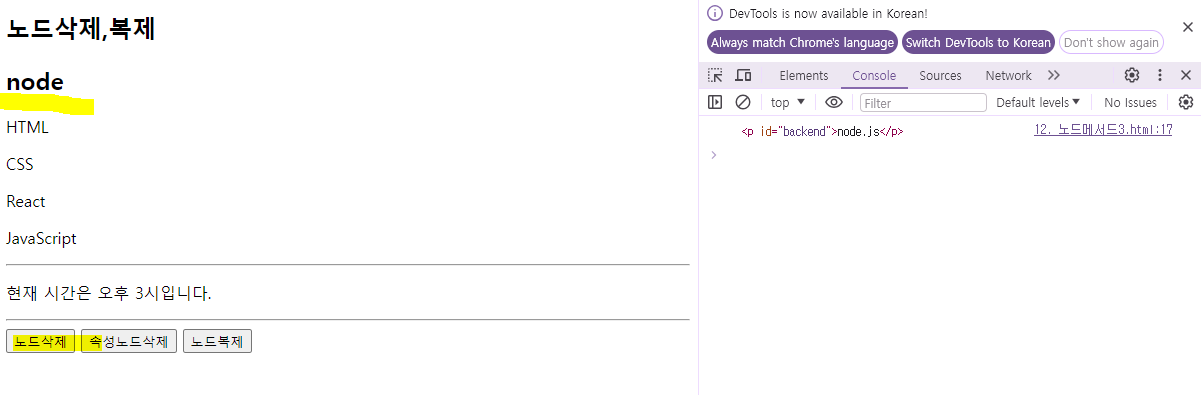Dismiss the DevTools language notification

[x=1187, y=27]
